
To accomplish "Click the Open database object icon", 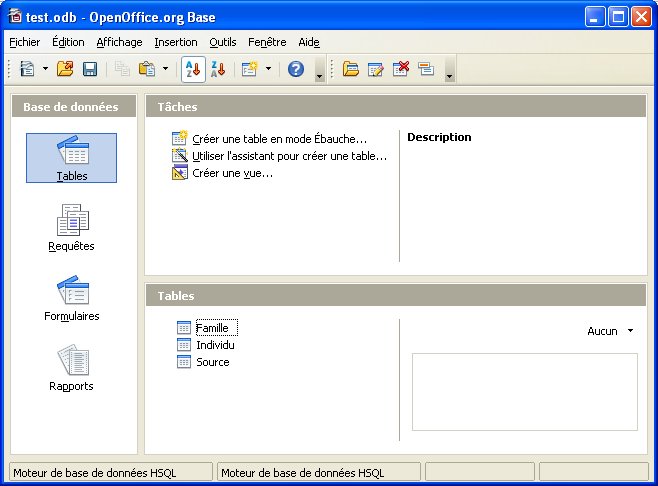I will [x=350, y=69].
